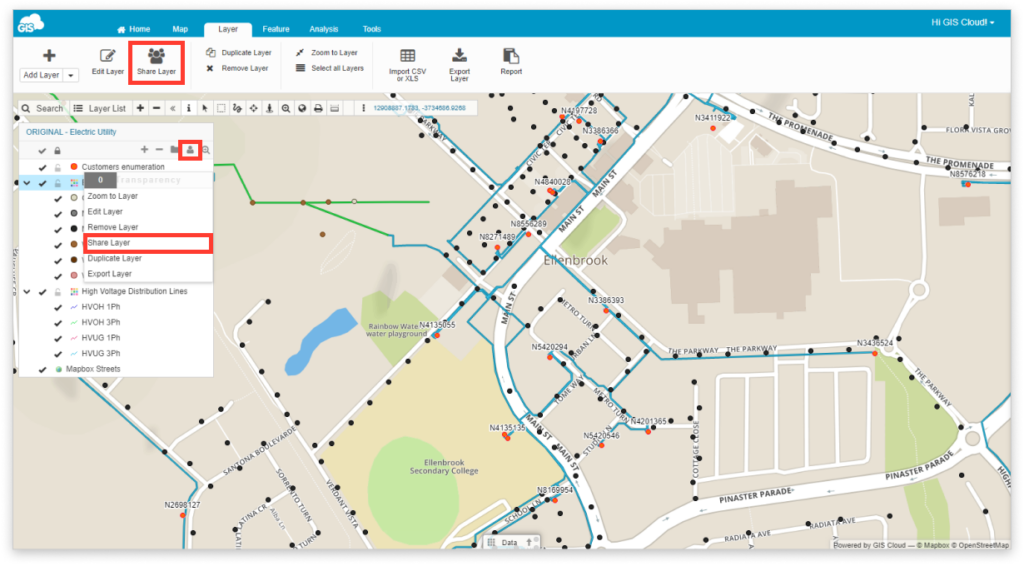Choose Edit Layer from context menu
Image resolution: width=1024 pixels, height=566 pixels.
pos(105,212)
